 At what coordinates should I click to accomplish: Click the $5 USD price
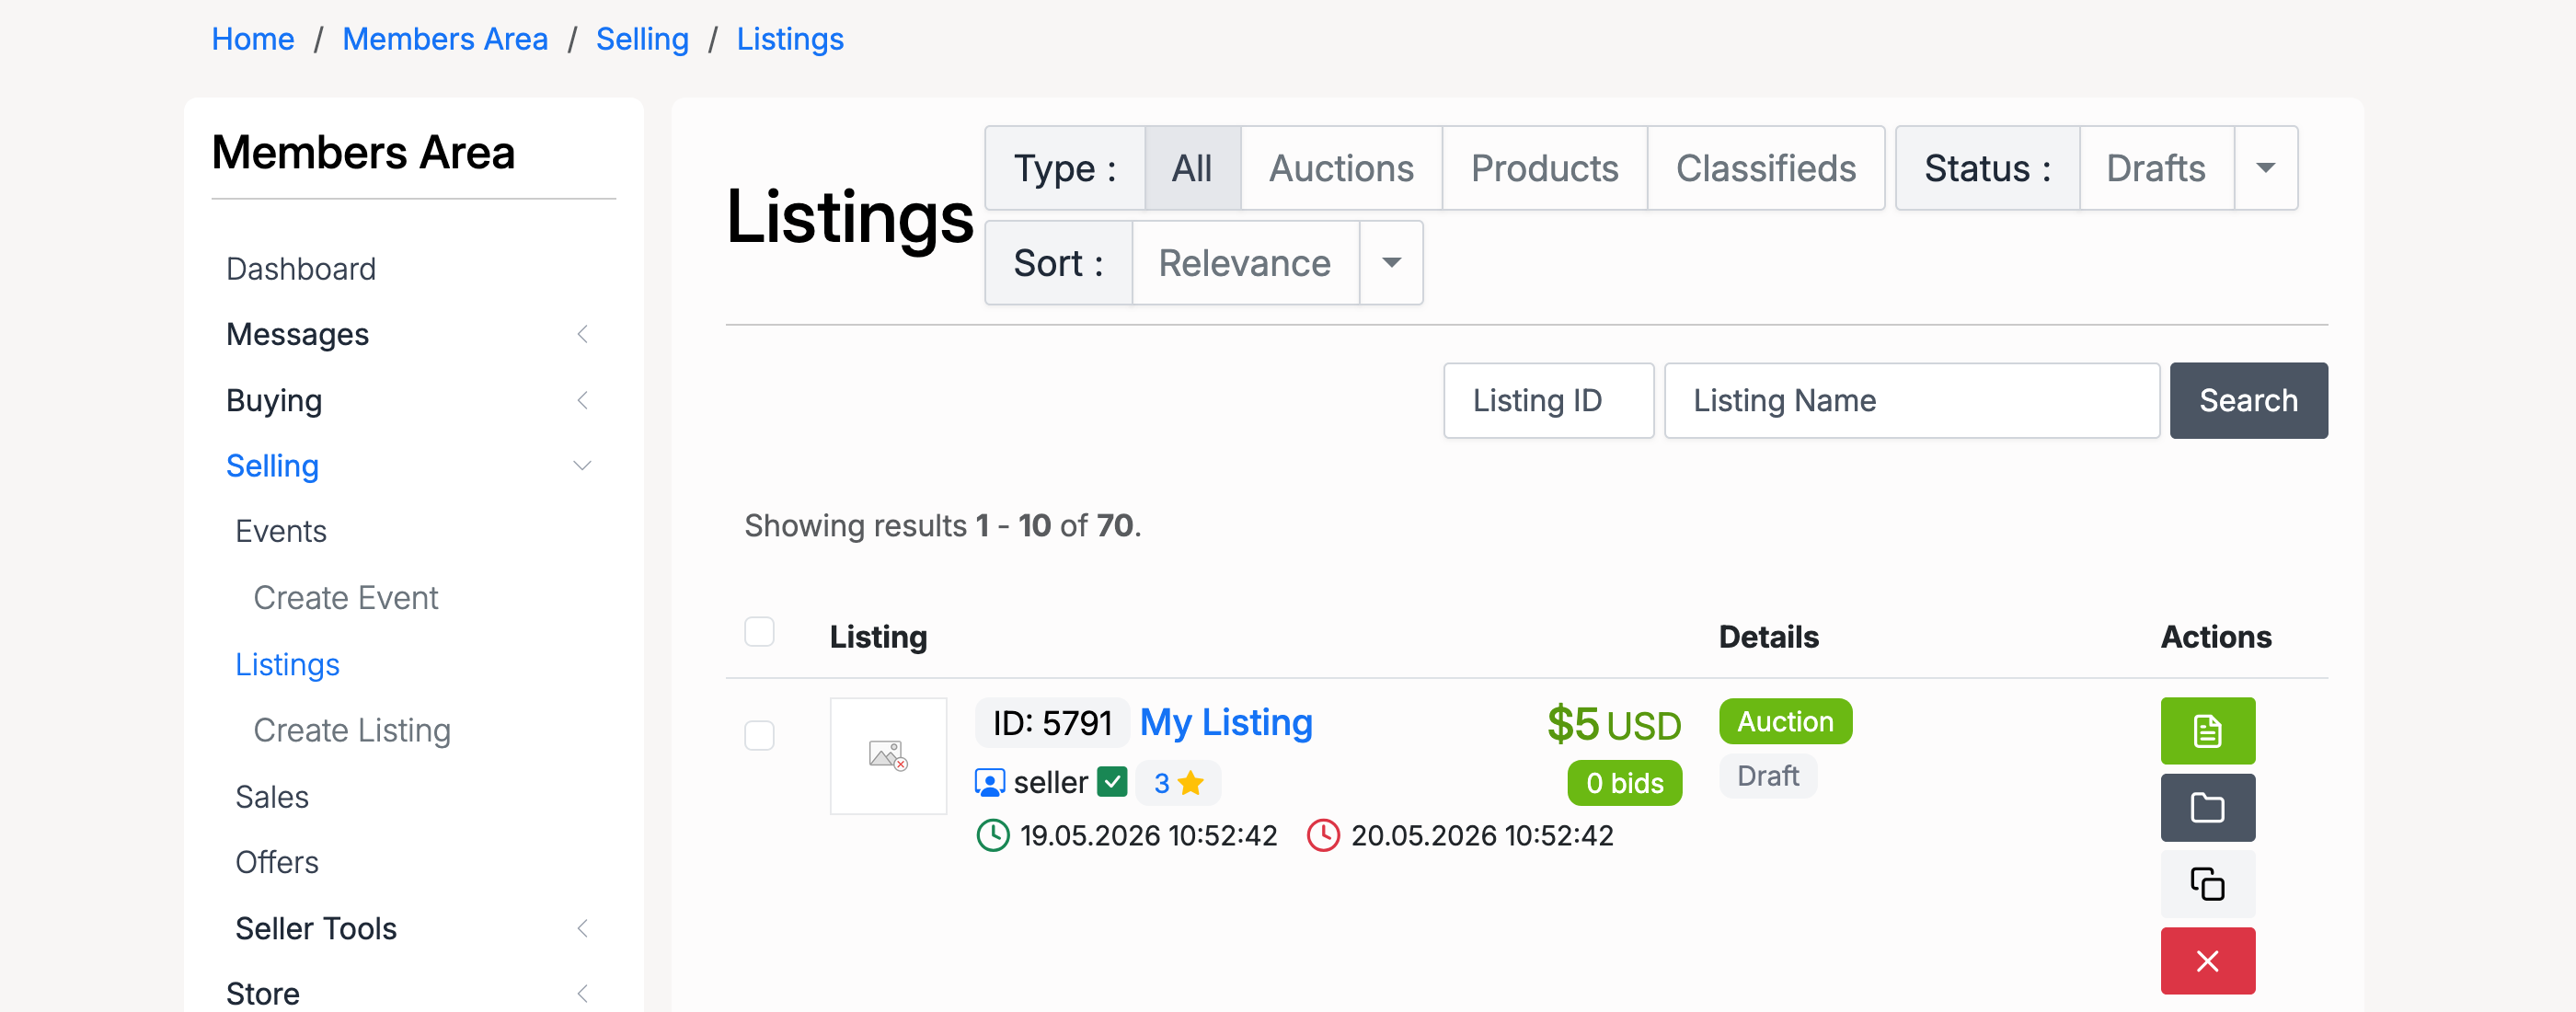coord(1614,724)
